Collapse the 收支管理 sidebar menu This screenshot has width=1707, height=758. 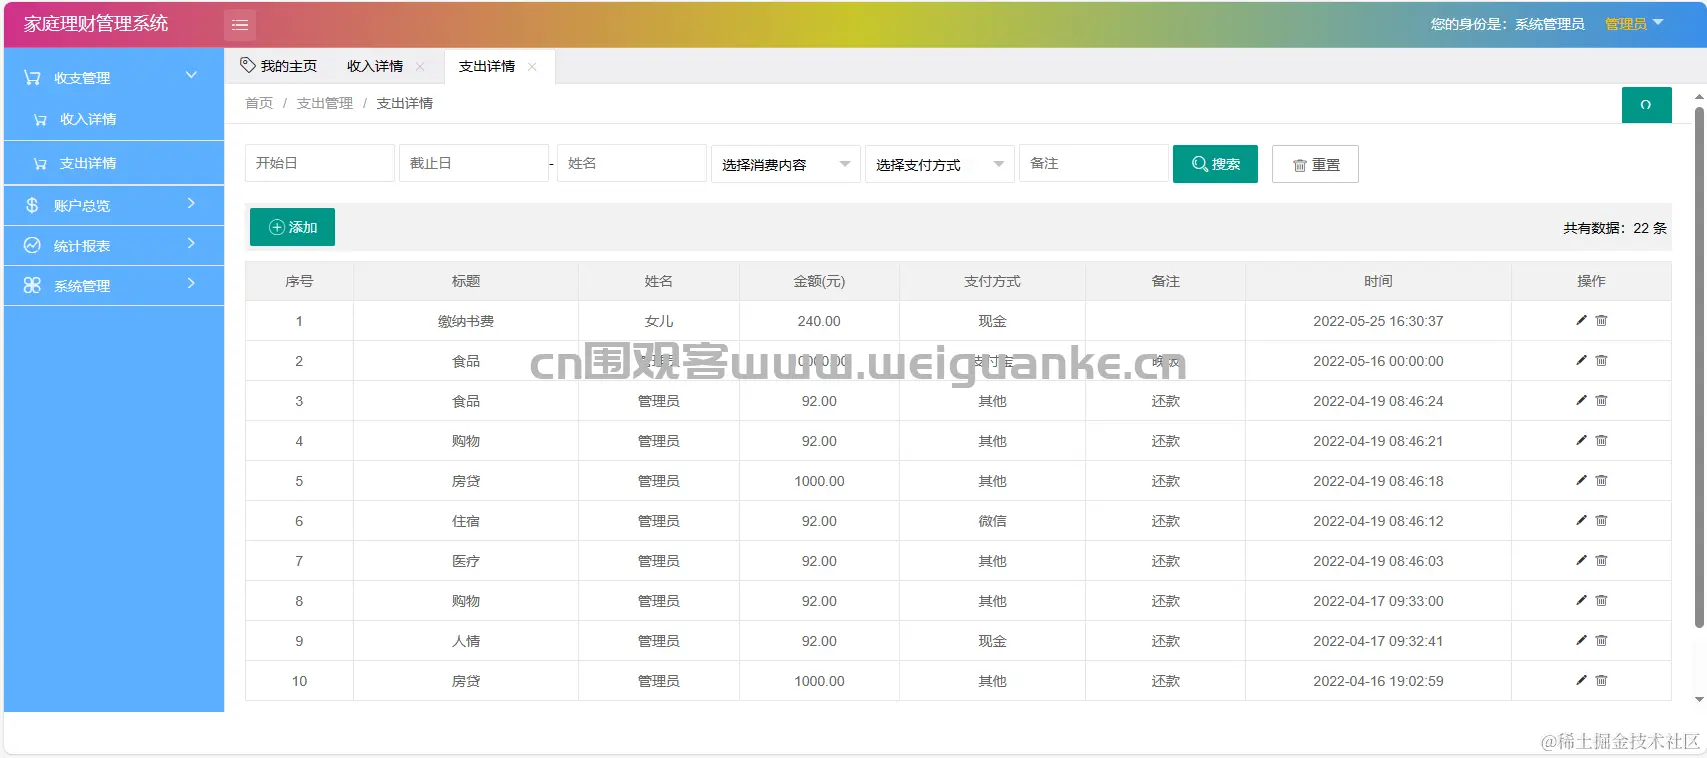(191, 75)
